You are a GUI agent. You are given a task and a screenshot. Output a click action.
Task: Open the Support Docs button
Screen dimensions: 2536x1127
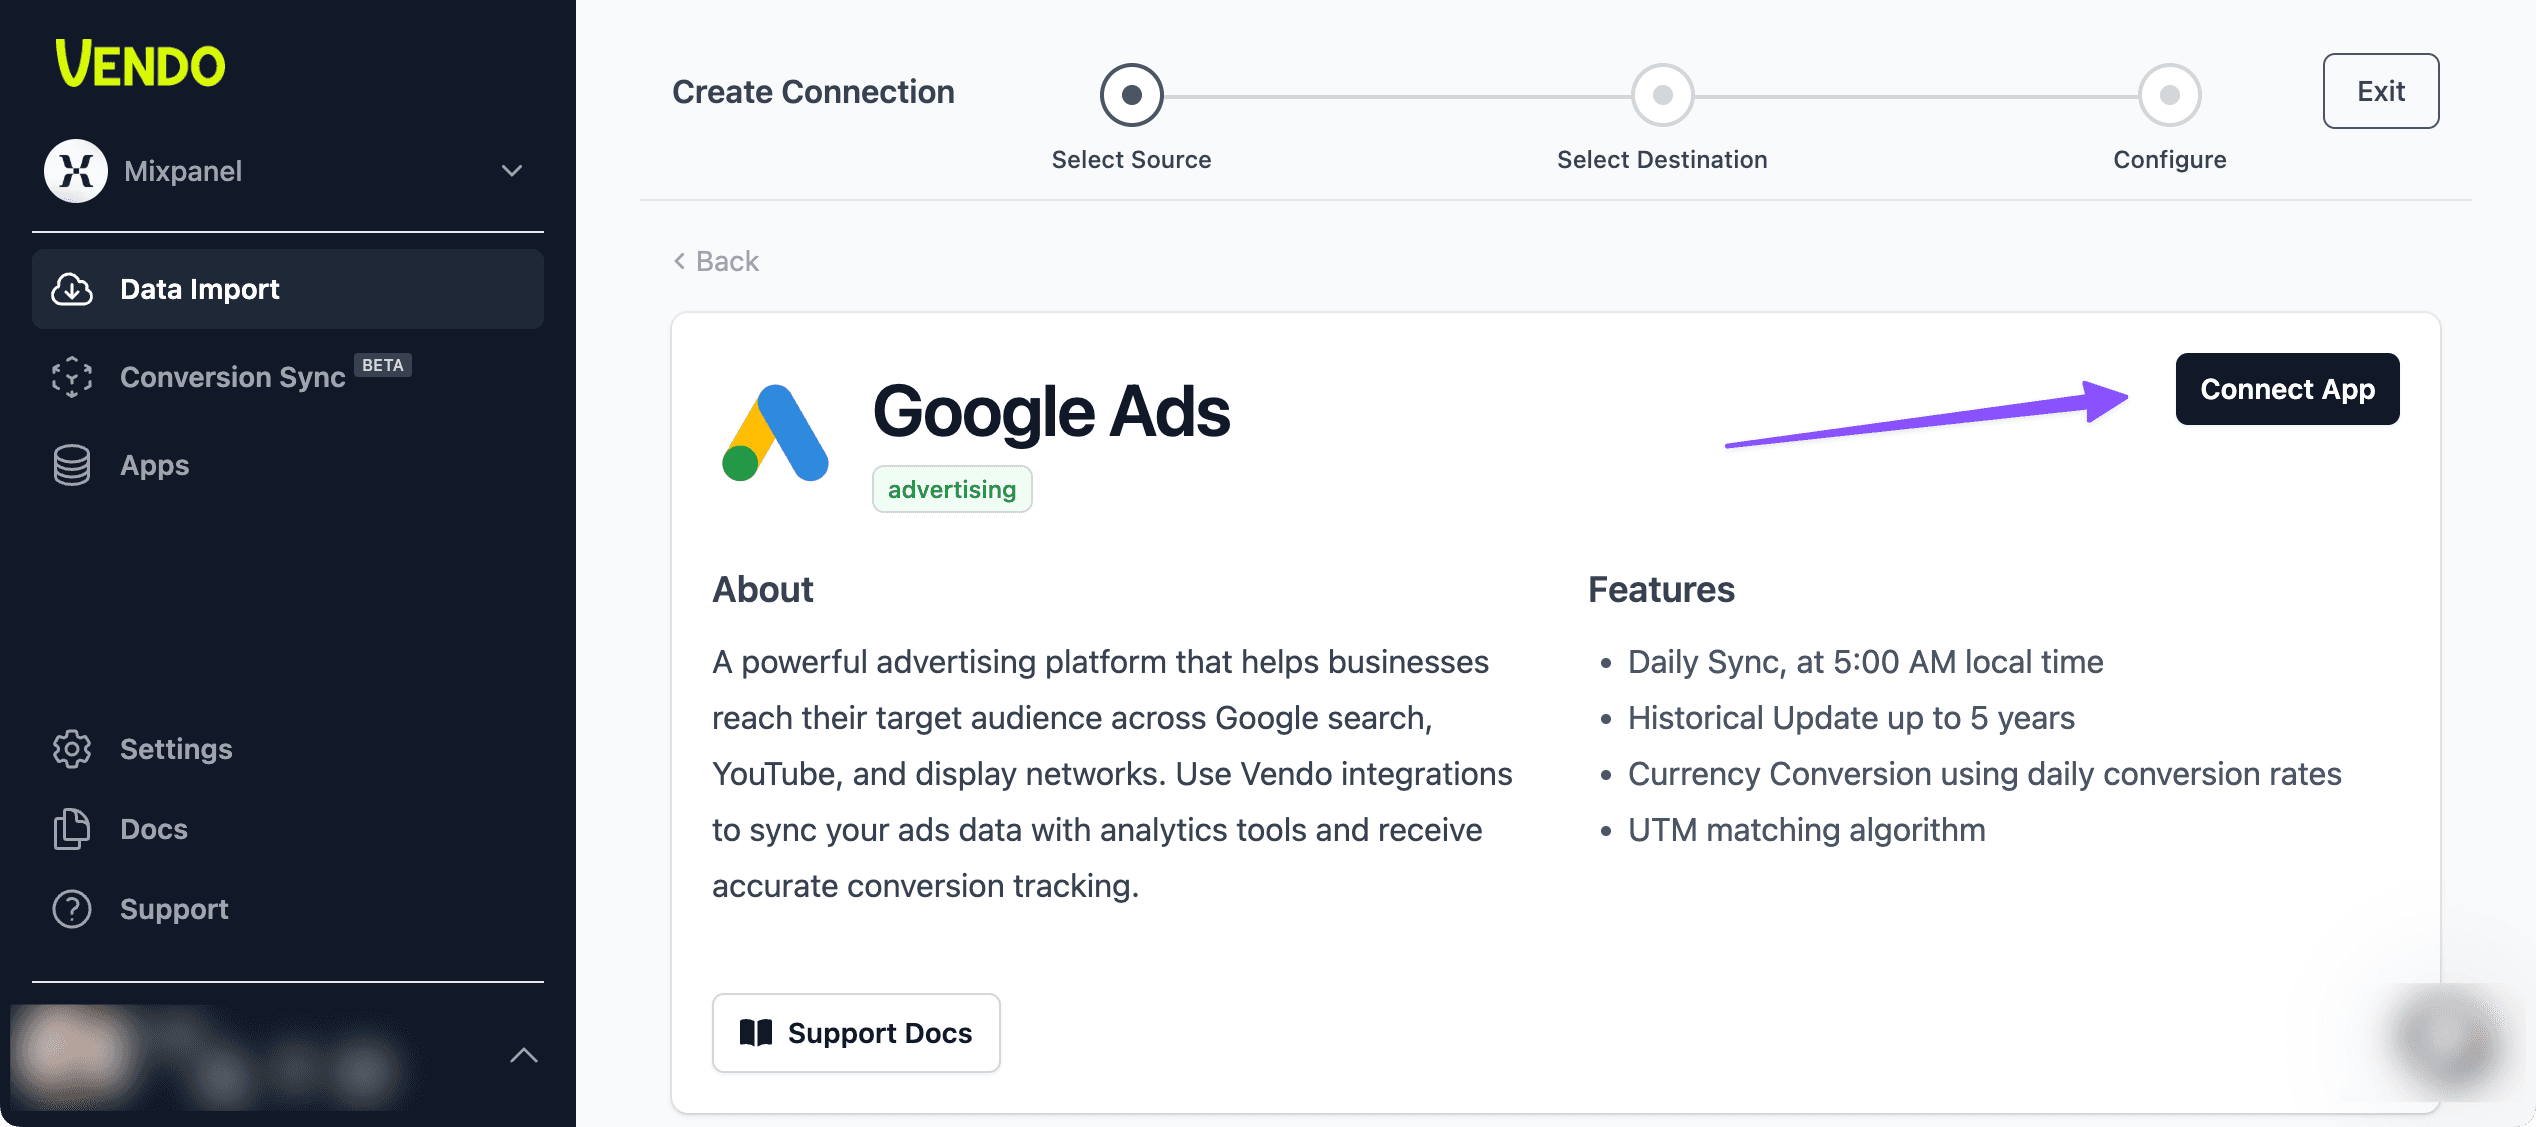[856, 1033]
